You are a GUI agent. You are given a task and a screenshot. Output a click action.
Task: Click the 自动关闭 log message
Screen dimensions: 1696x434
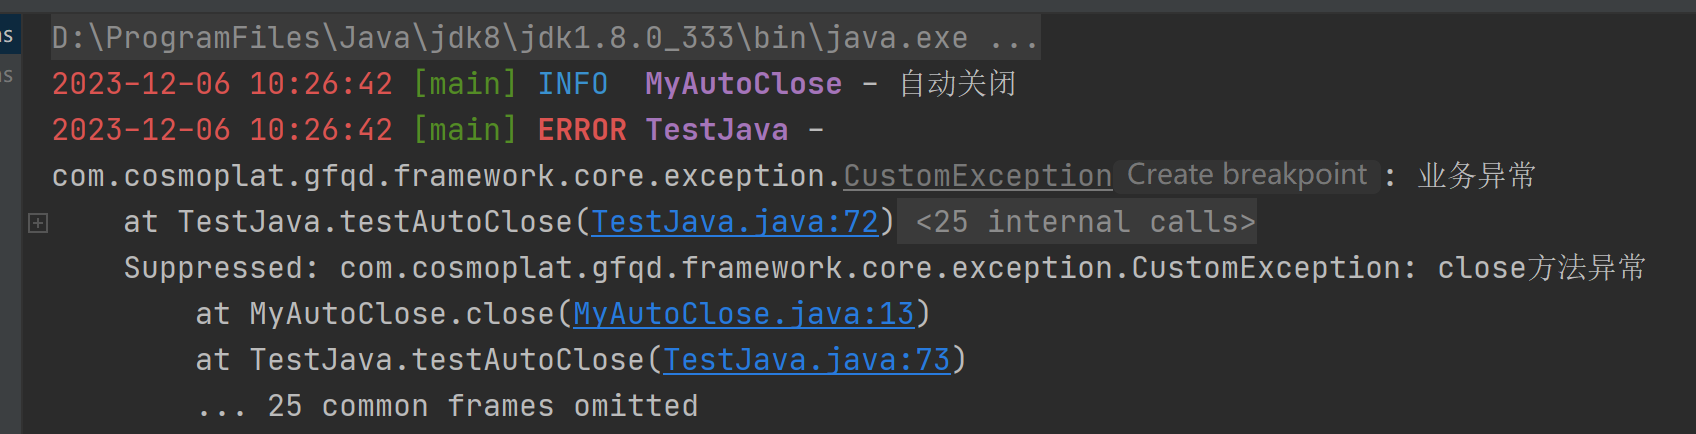(958, 84)
